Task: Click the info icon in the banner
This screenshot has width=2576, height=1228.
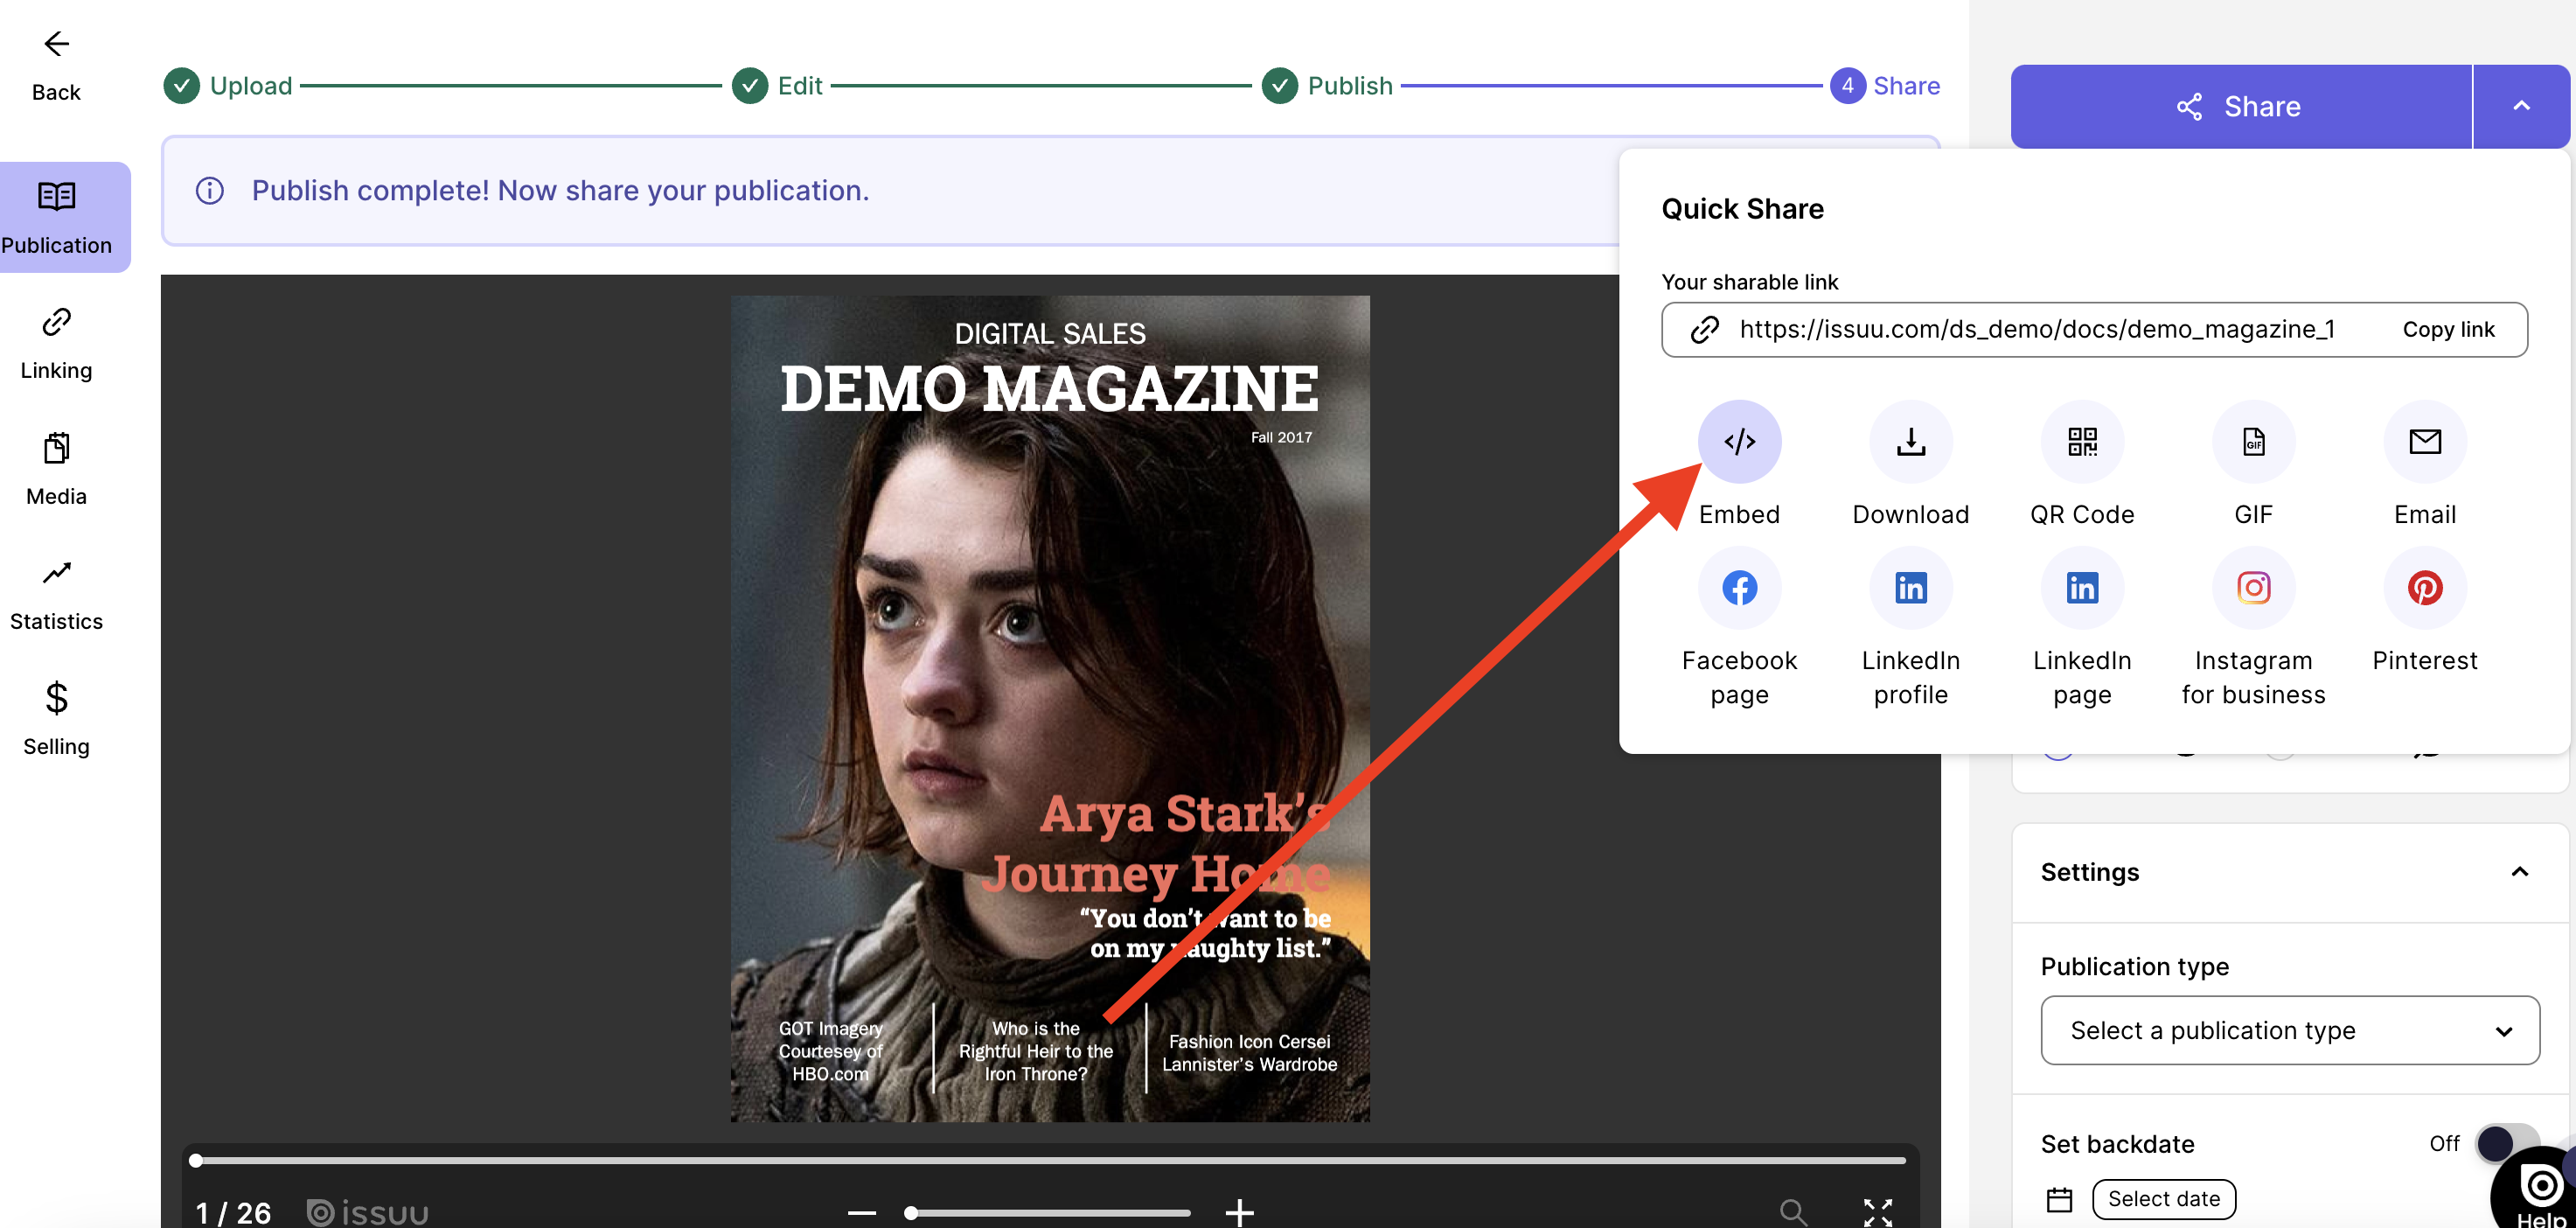Action: [209, 190]
